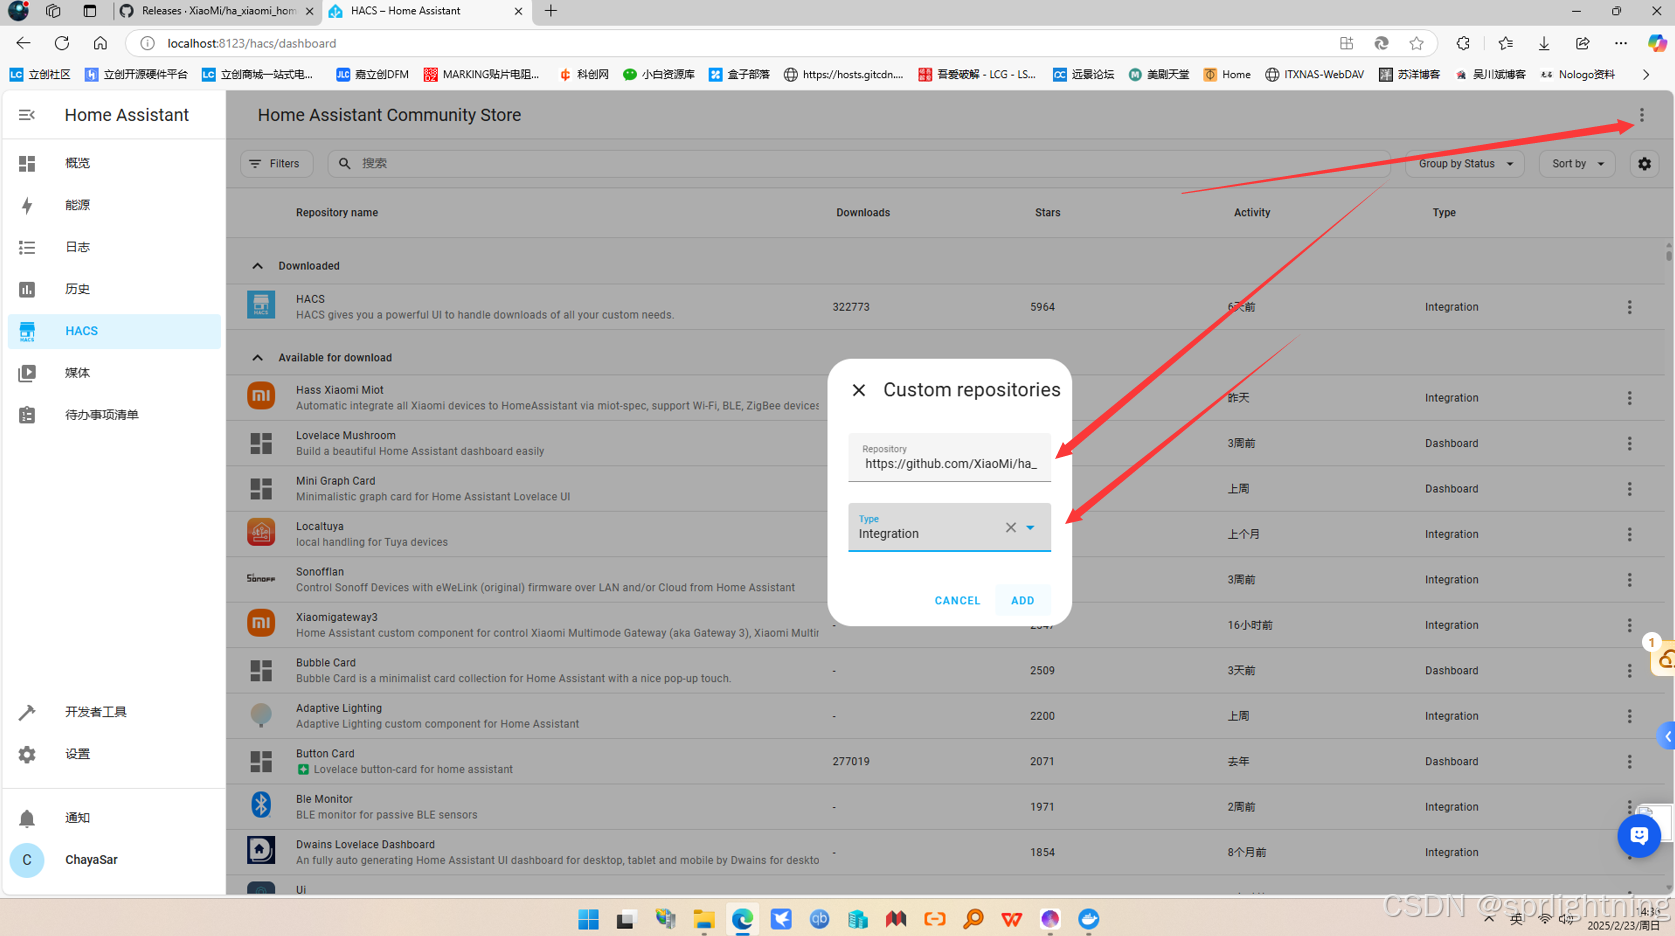The width and height of the screenshot is (1675, 936).
Task: Click the Ble Monitor bluetooth icon
Action: pos(261,805)
